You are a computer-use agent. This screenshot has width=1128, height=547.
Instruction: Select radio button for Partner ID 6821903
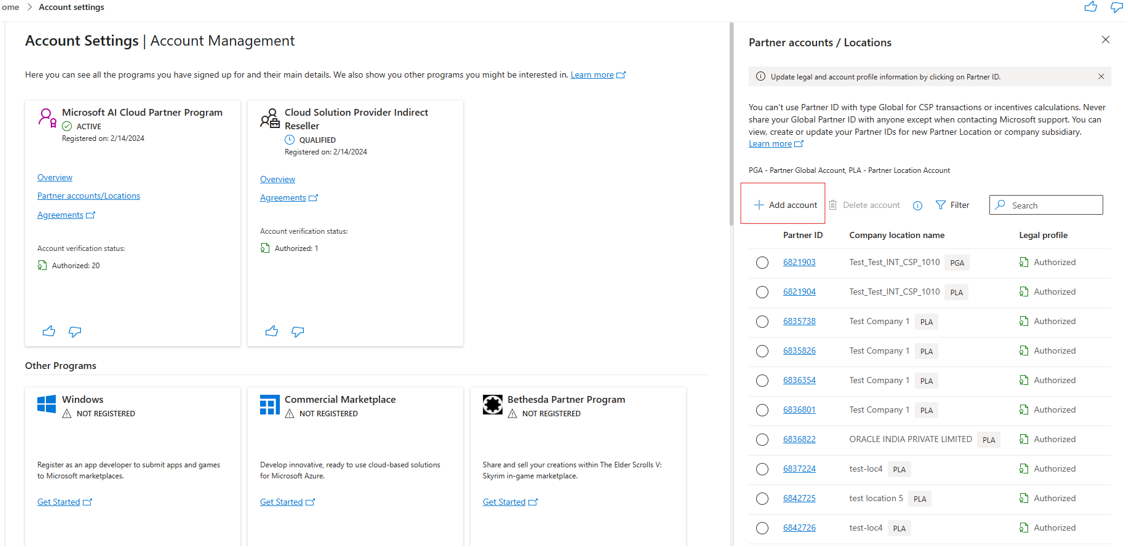pyautogui.click(x=762, y=263)
